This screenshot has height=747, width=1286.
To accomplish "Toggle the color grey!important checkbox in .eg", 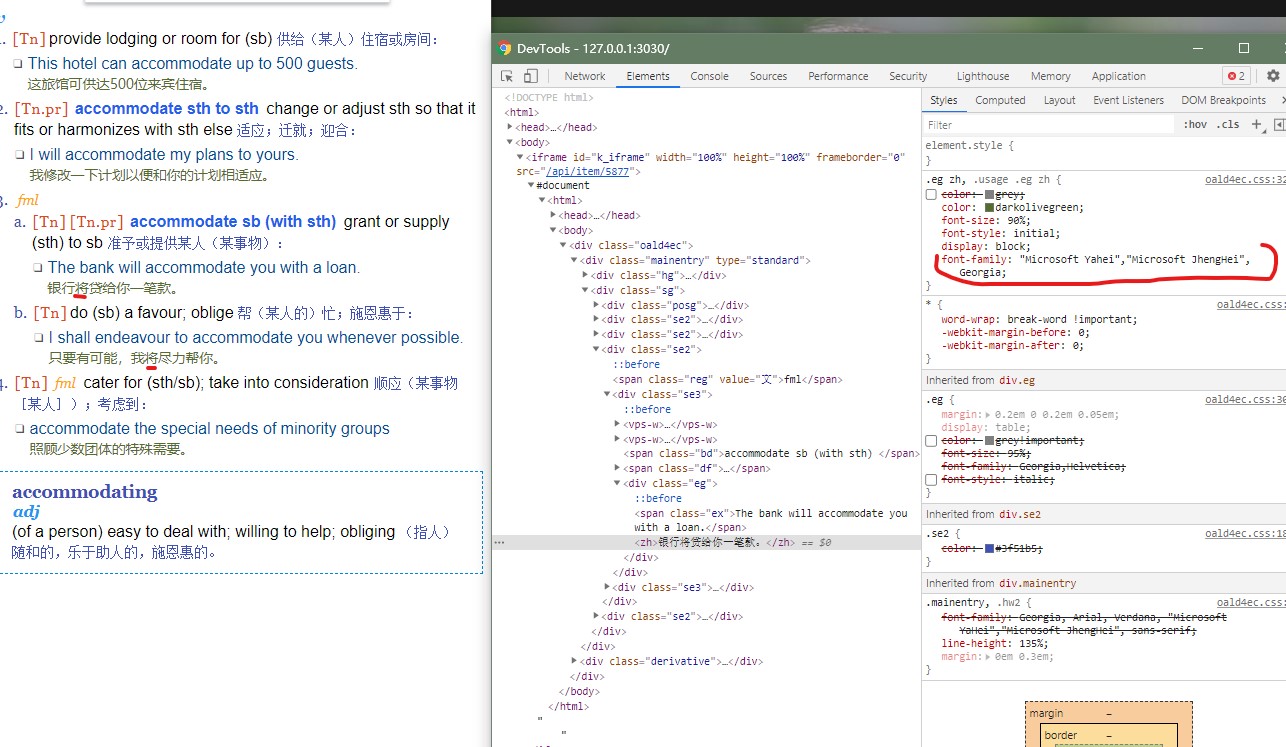I will tap(931, 440).
